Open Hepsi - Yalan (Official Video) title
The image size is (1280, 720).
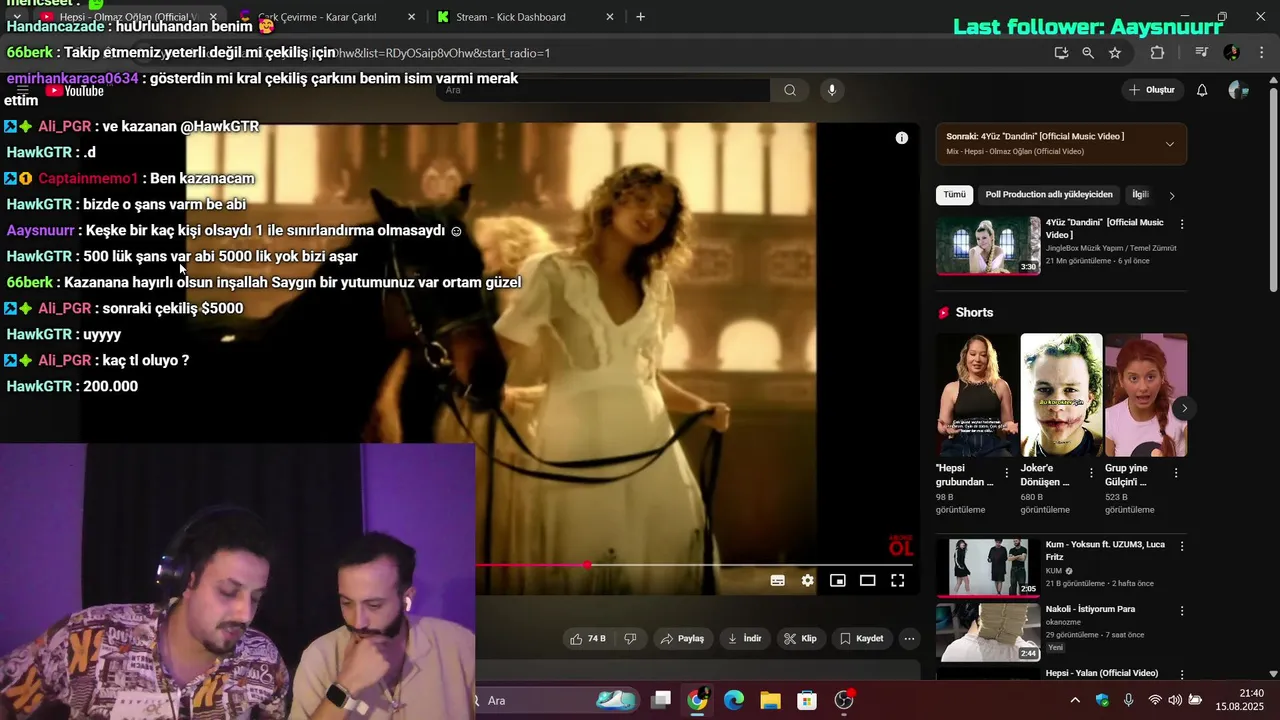[x=1102, y=673]
